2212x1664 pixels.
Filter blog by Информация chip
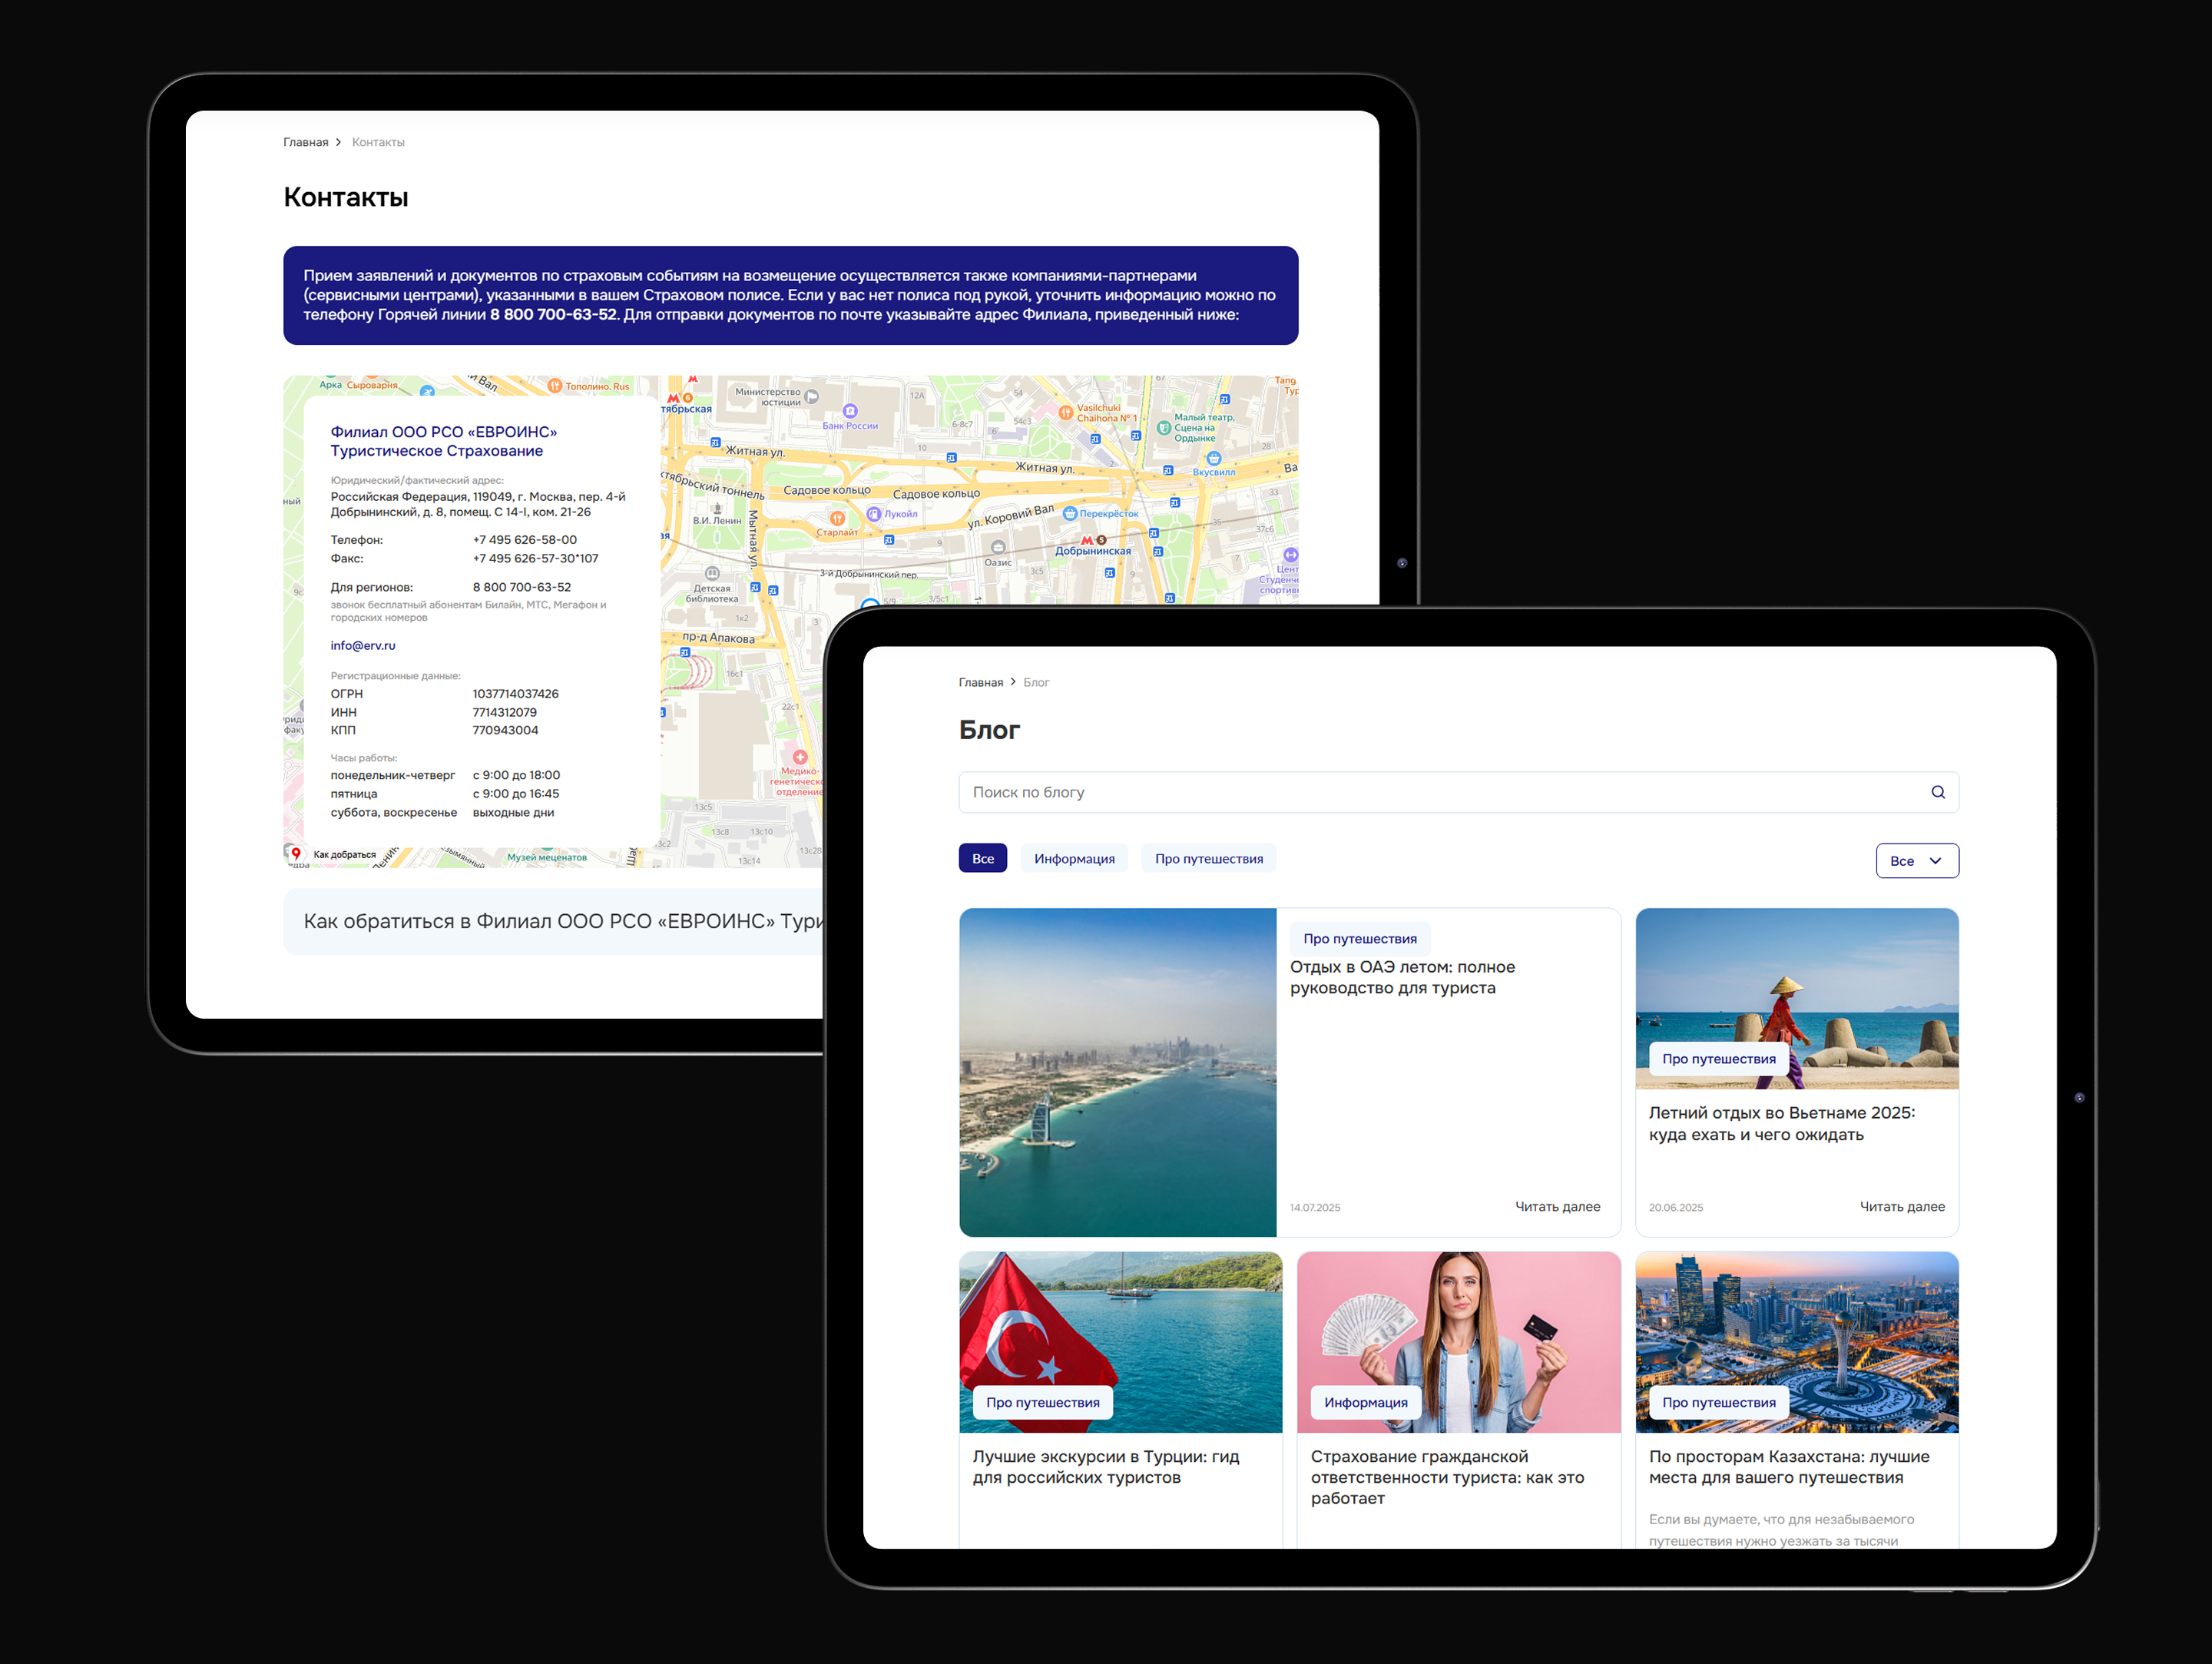click(1074, 859)
